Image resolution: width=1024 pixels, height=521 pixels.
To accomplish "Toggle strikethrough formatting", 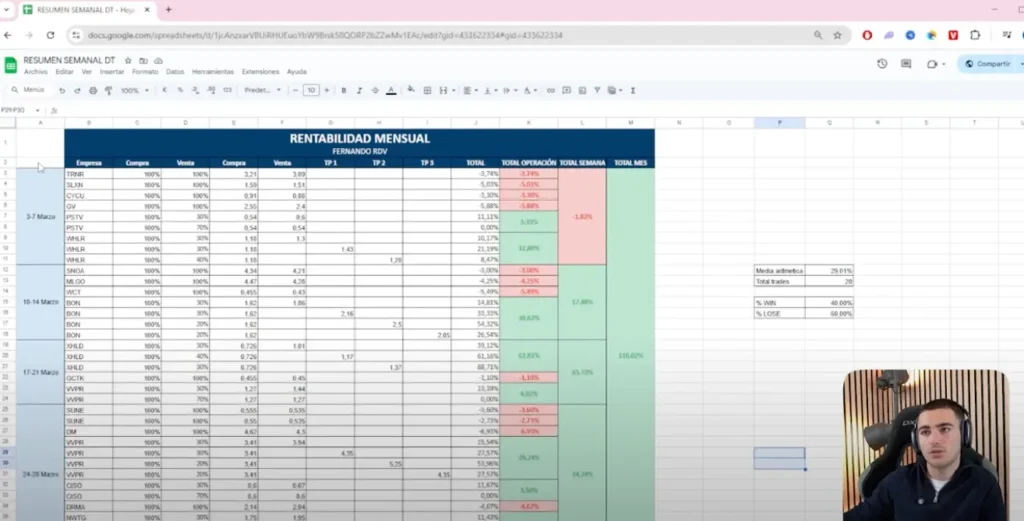I will pyautogui.click(x=375, y=91).
